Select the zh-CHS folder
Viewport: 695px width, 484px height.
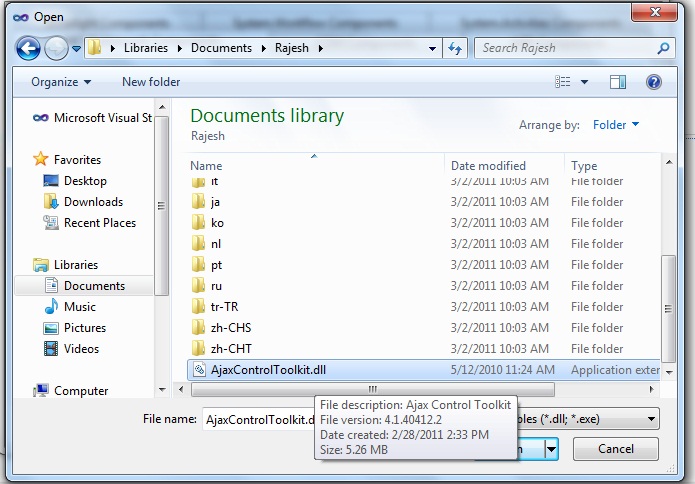click(x=423, y=328)
